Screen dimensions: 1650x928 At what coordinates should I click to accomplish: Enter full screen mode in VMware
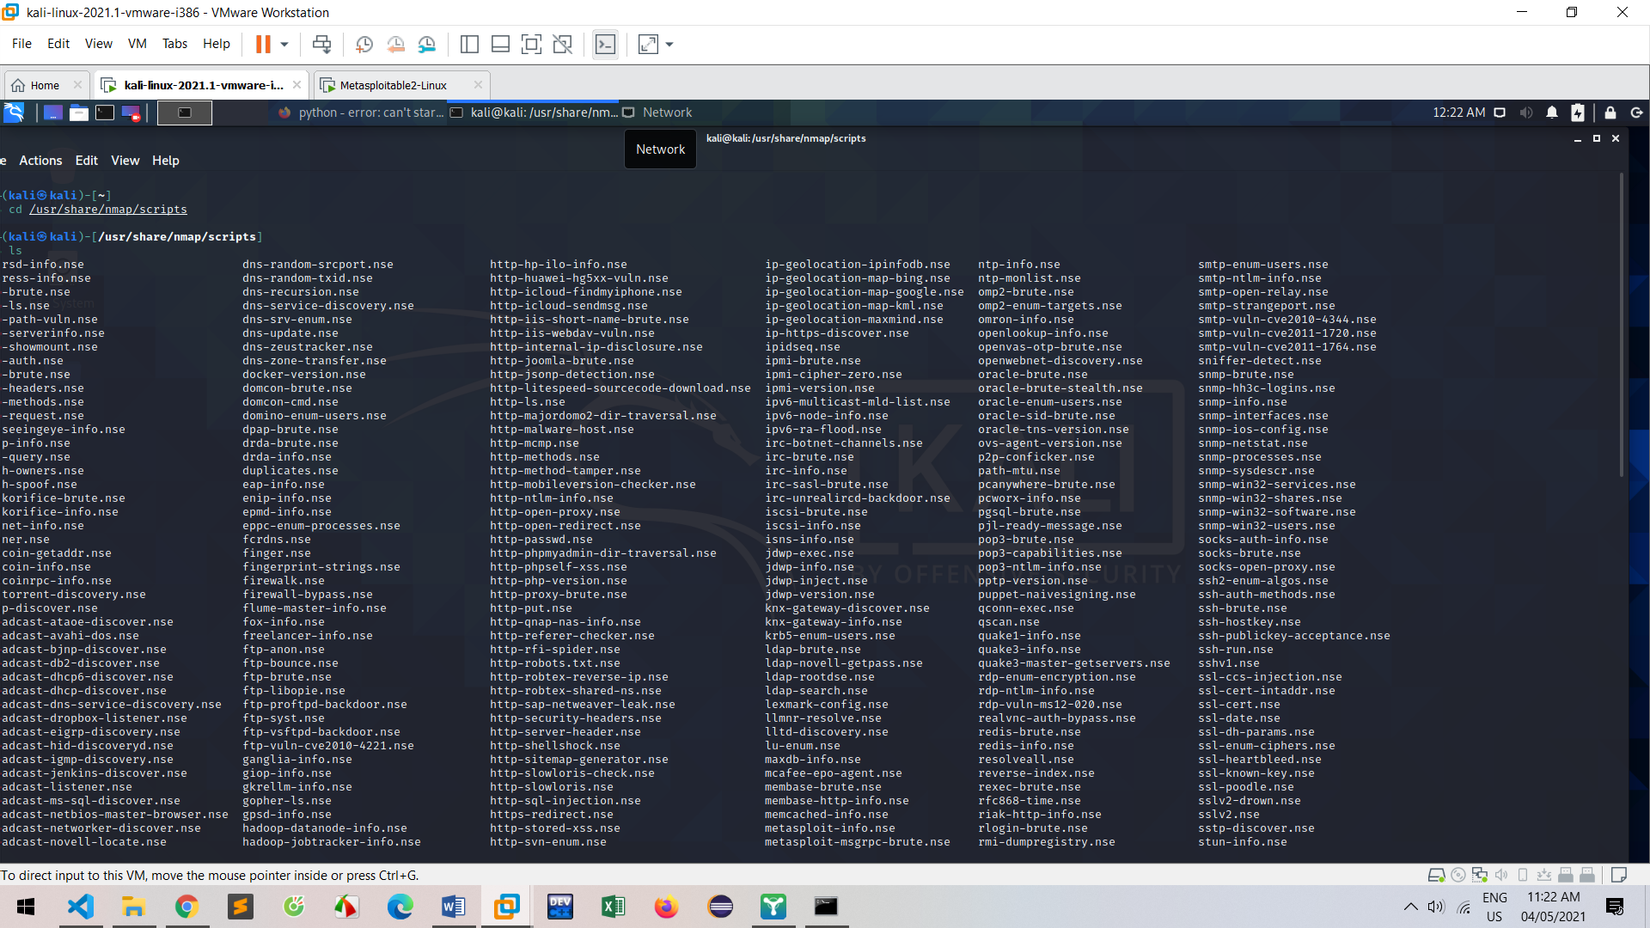532,44
